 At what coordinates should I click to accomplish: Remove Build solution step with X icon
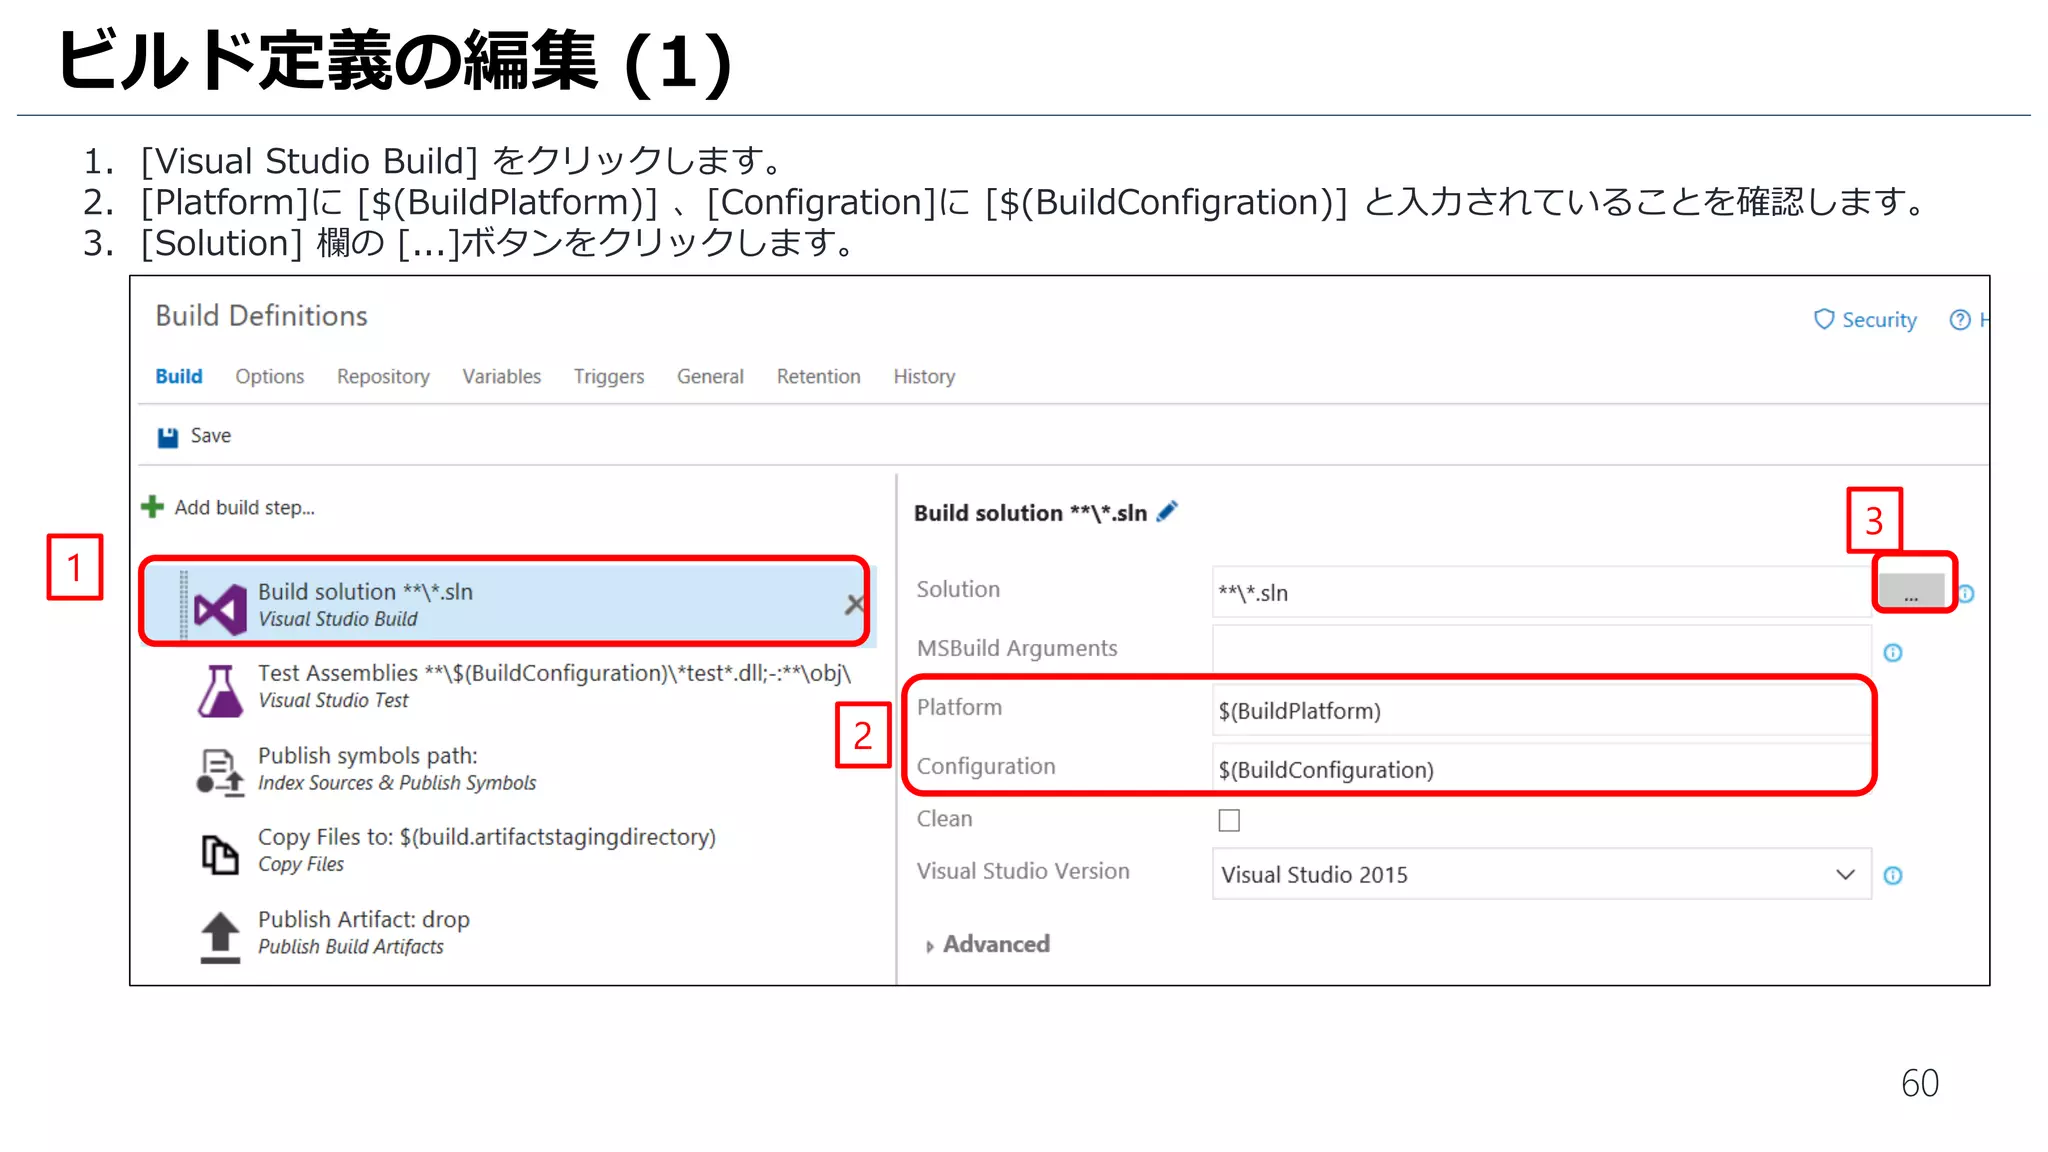point(854,604)
